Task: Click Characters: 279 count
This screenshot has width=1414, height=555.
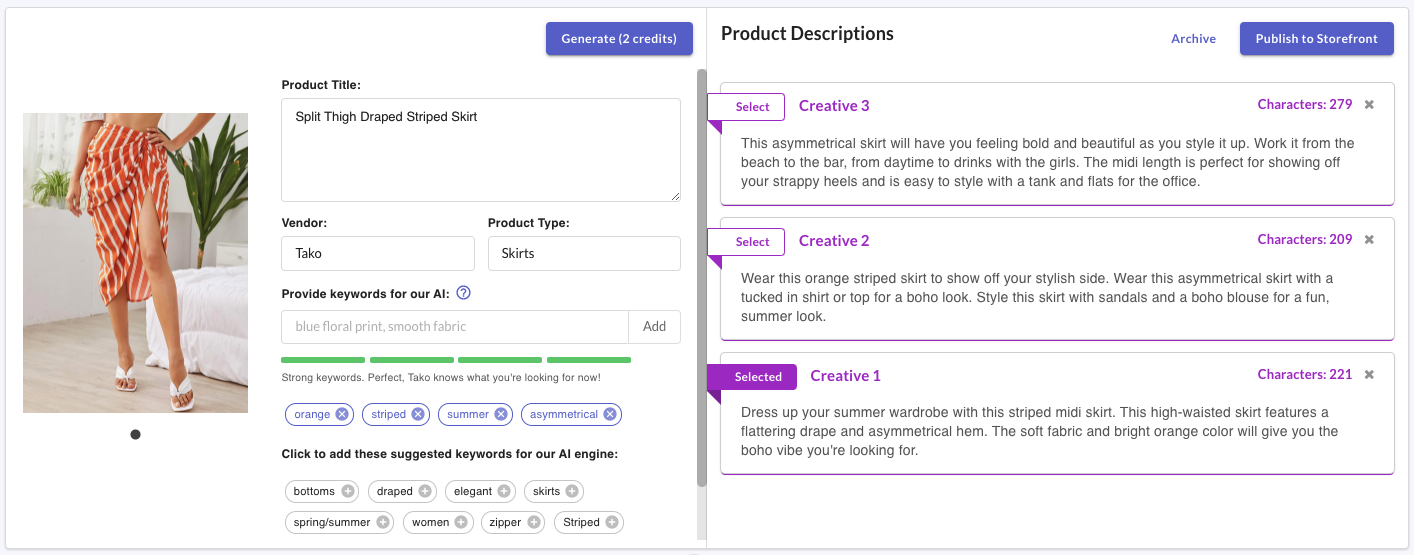Action: 1305,105
